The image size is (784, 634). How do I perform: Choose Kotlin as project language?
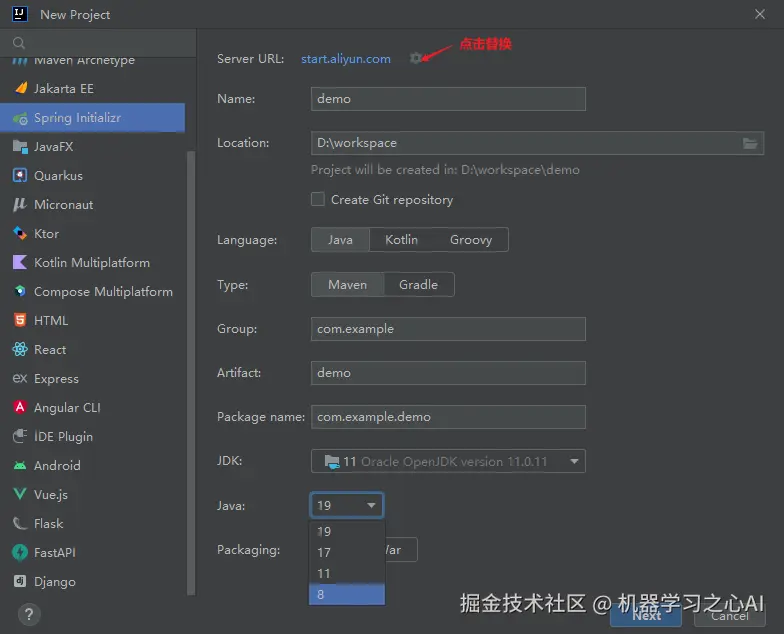click(401, 240)
